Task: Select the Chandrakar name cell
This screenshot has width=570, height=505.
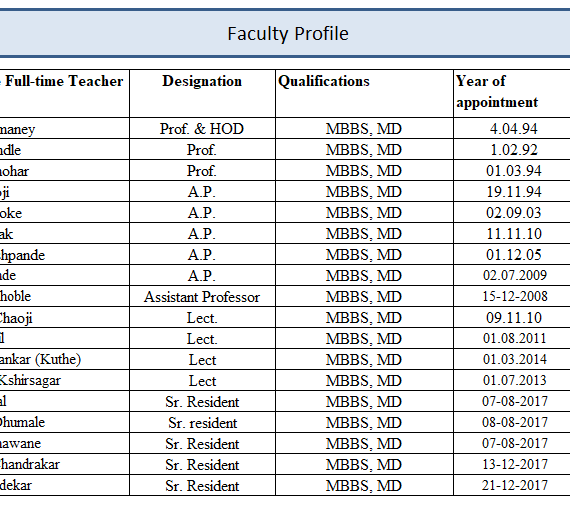Action: tap(64, 465)
